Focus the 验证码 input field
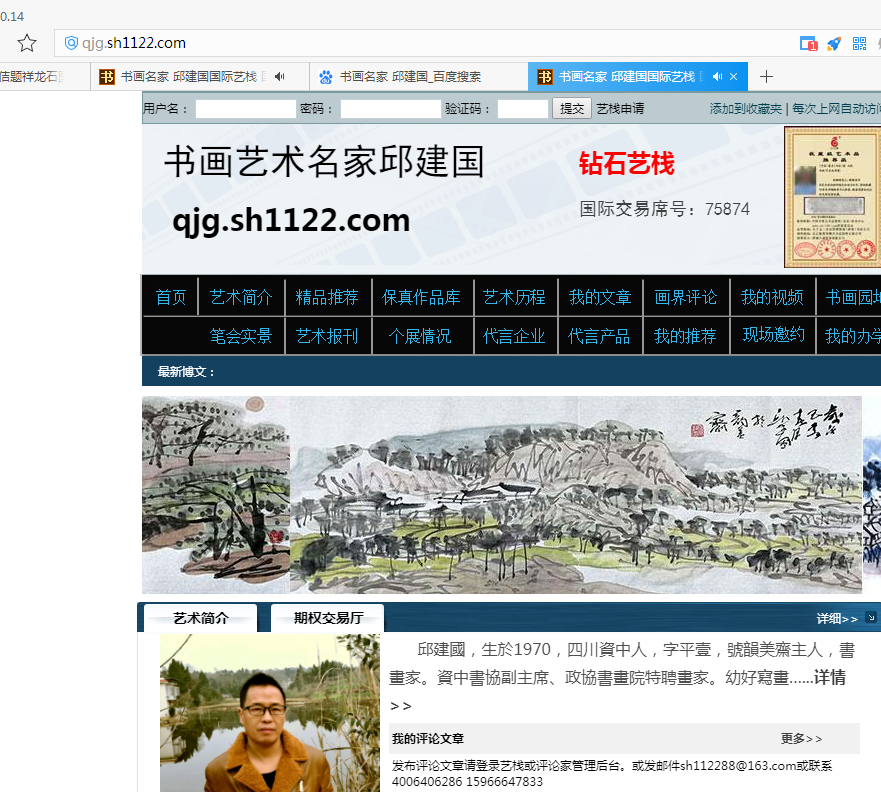Viewport: 881px width, 792px height. coord(523,108)
